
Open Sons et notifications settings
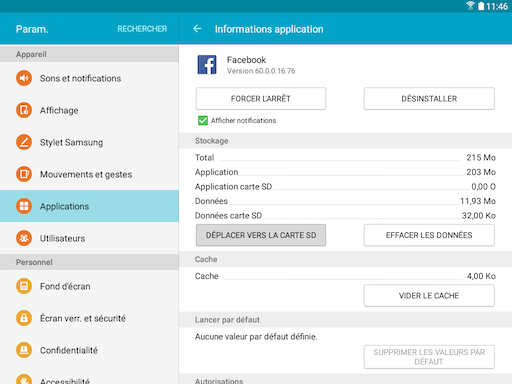89,78
